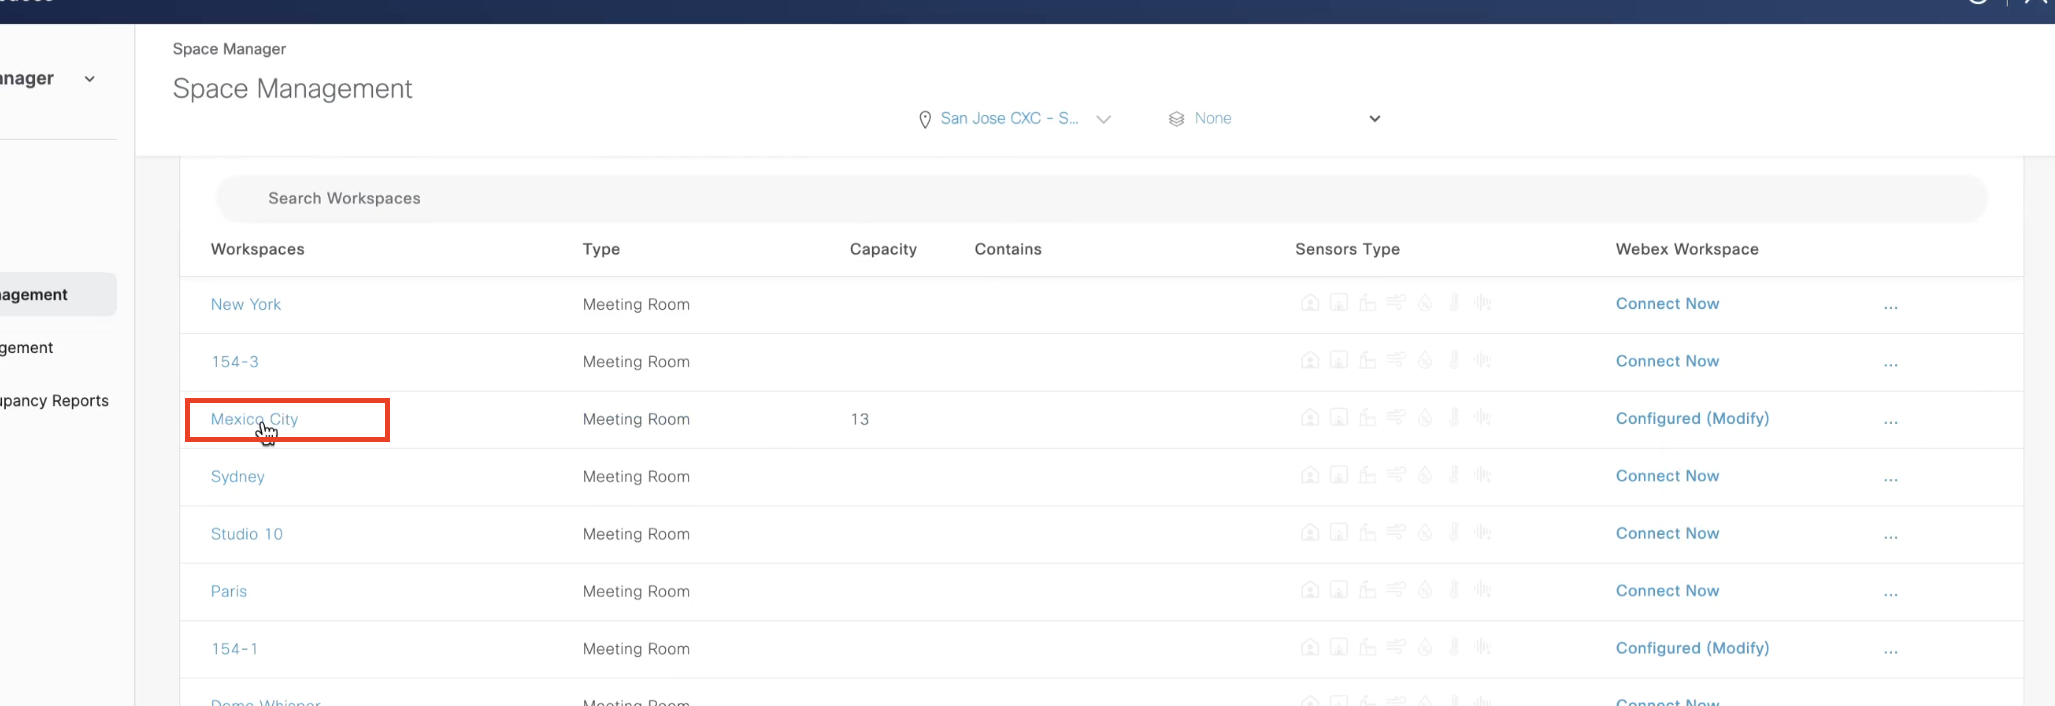Viewport: 2055px width, 706px height.
Task: Open more options for the Sydney workspace
Action: 1890,478
